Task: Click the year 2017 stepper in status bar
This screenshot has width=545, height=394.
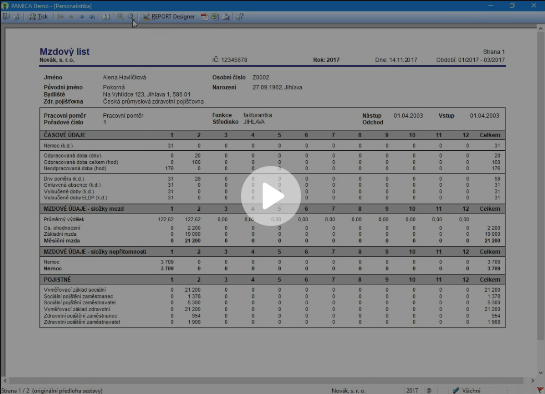Action: coord(429,390)
